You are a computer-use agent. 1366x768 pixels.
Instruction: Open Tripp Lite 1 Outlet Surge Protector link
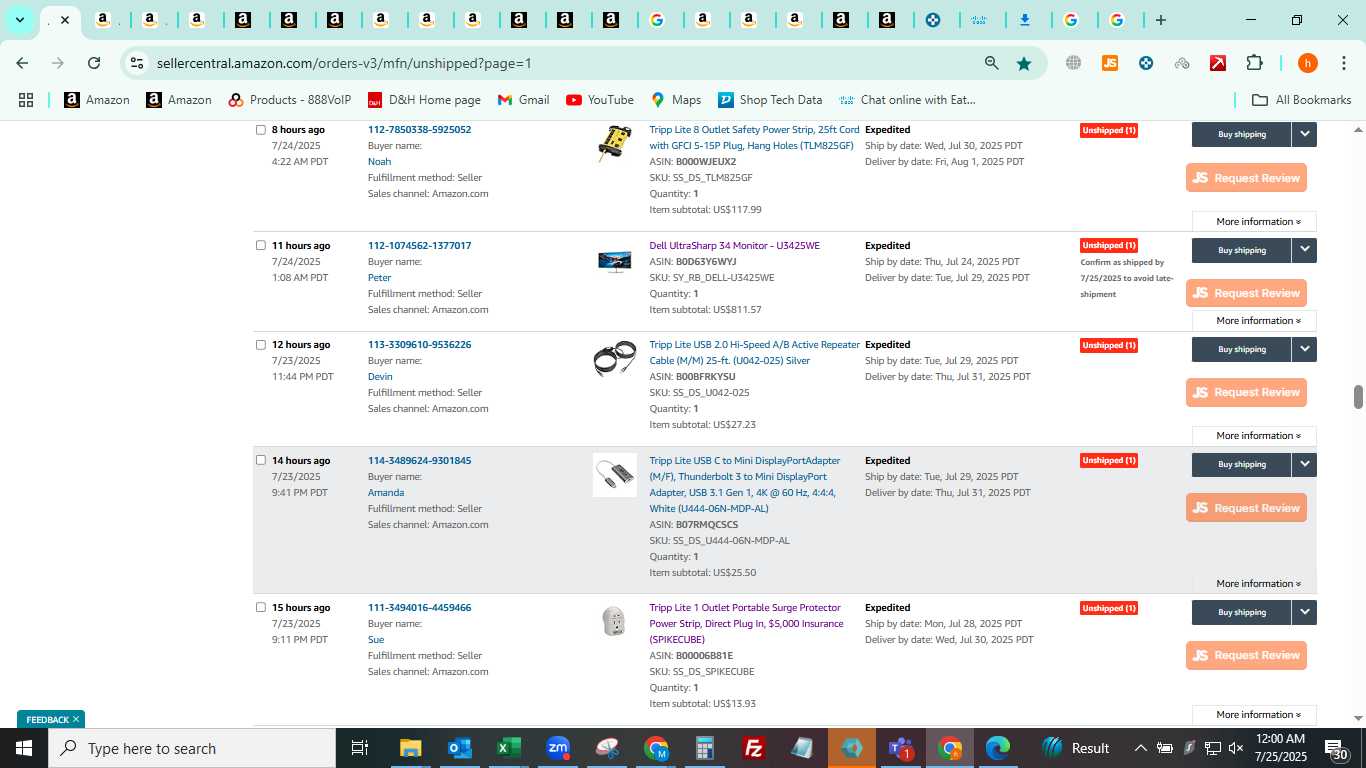746,624
